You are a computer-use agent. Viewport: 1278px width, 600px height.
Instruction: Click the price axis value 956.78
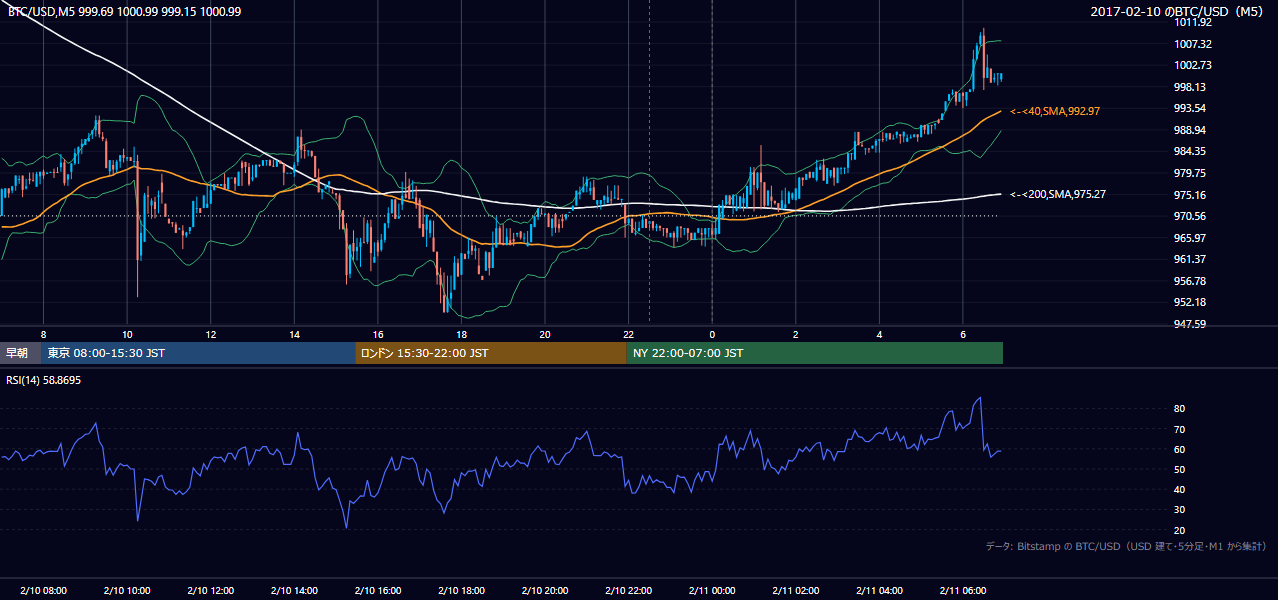[1190, 281]
